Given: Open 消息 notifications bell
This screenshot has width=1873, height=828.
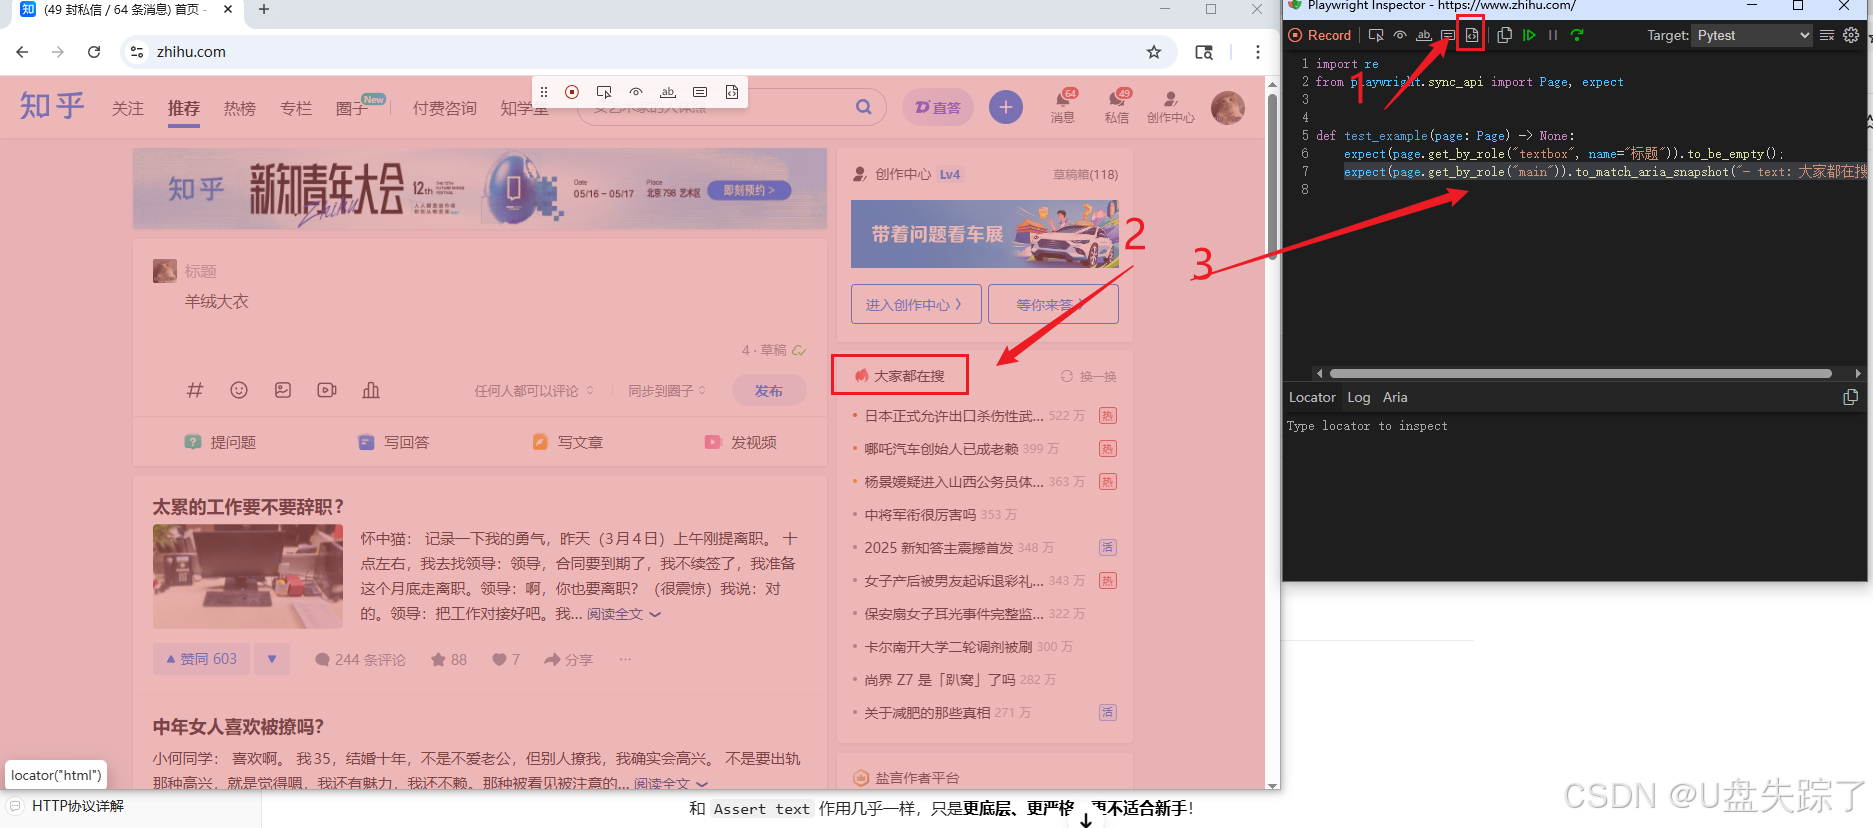Looking at the screenshot, I should [1063, 106].
